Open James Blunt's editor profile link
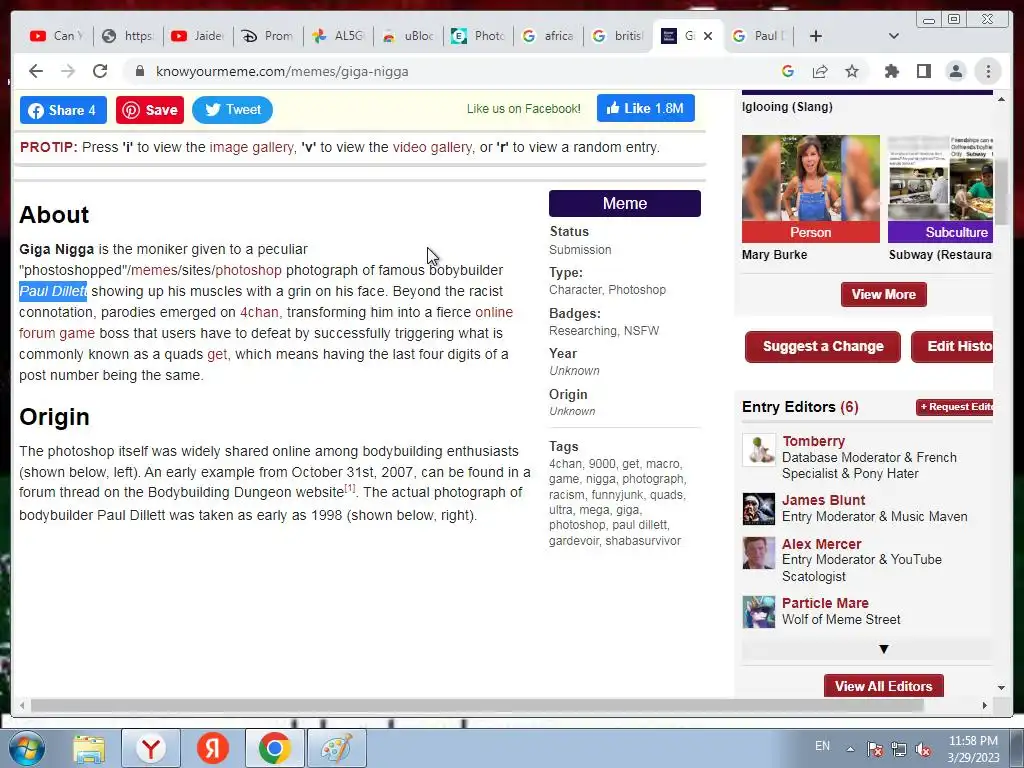Image resolution: width=1024 pixels, height=768 pixels. click(x=824, y=500)
